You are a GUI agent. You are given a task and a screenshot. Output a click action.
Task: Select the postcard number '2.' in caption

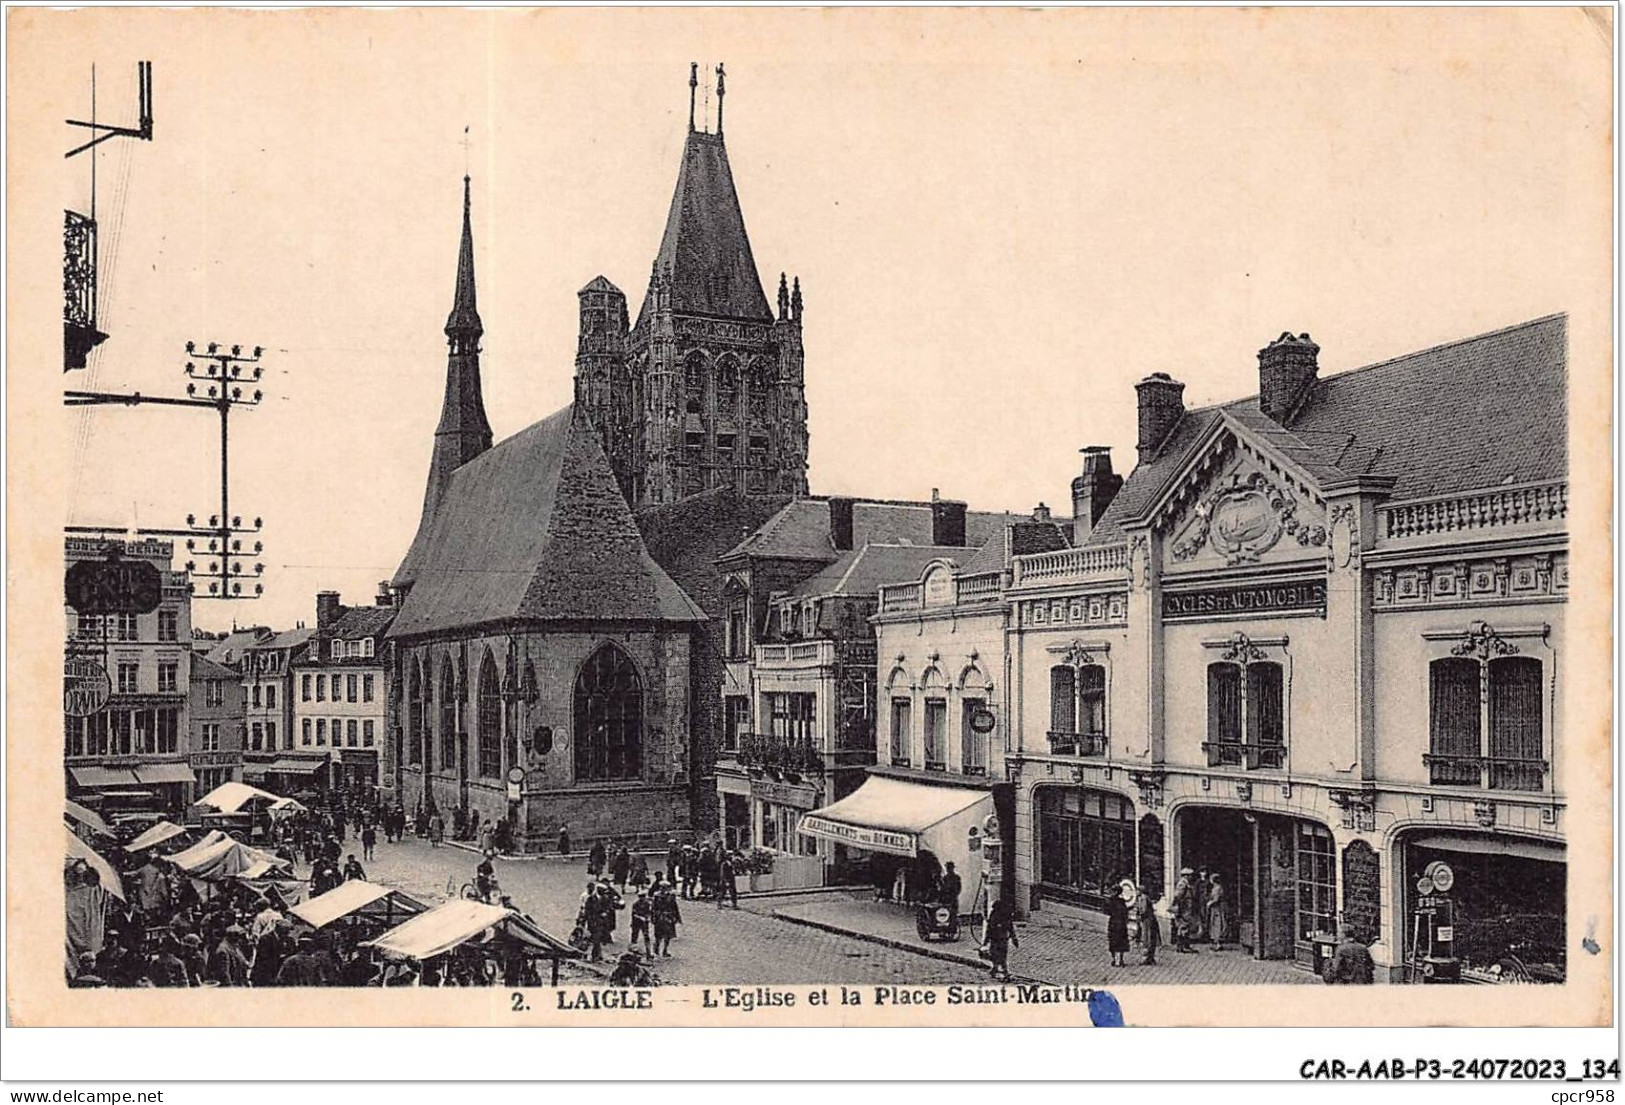pos(520,1001)
